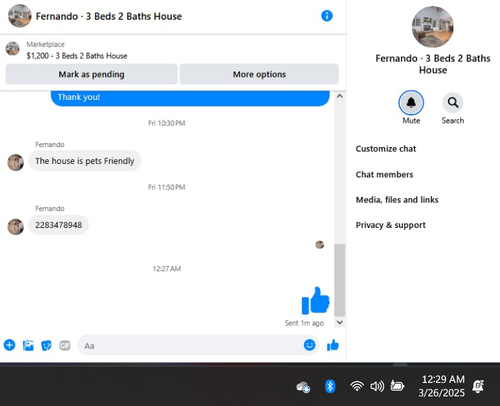Click Fernando's avatar beside phone number message
500x406 pixels.
pyautogui.click(x=16, y=227)
